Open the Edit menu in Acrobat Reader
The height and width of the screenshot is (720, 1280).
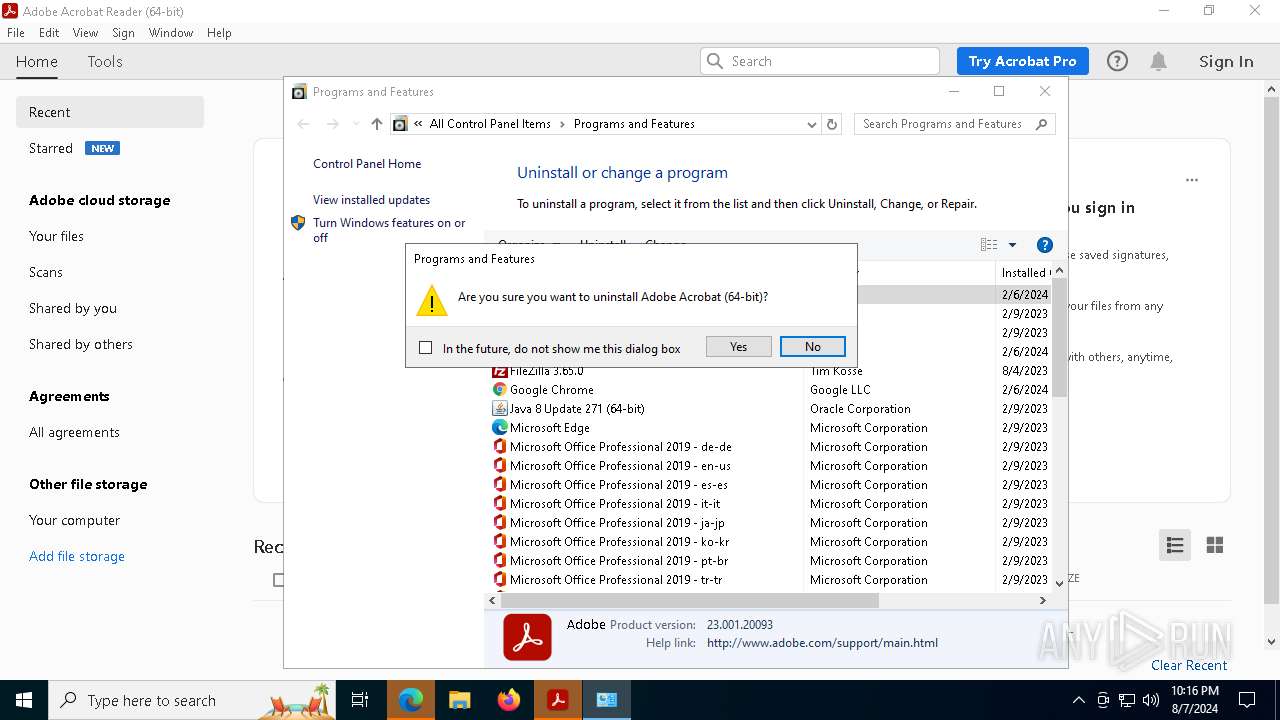(49, 33)
